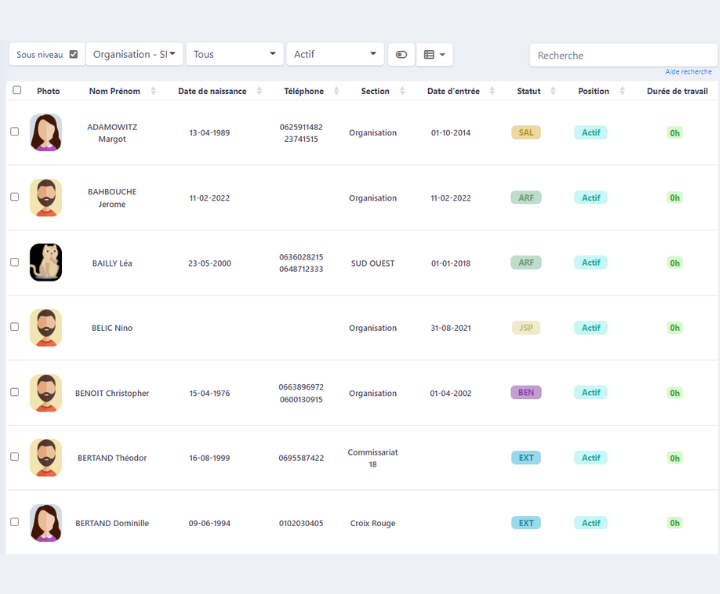Select the ADAMOWITZ Margot row checkbox
The height and width of the screenshot is (594, 720).
15,132
